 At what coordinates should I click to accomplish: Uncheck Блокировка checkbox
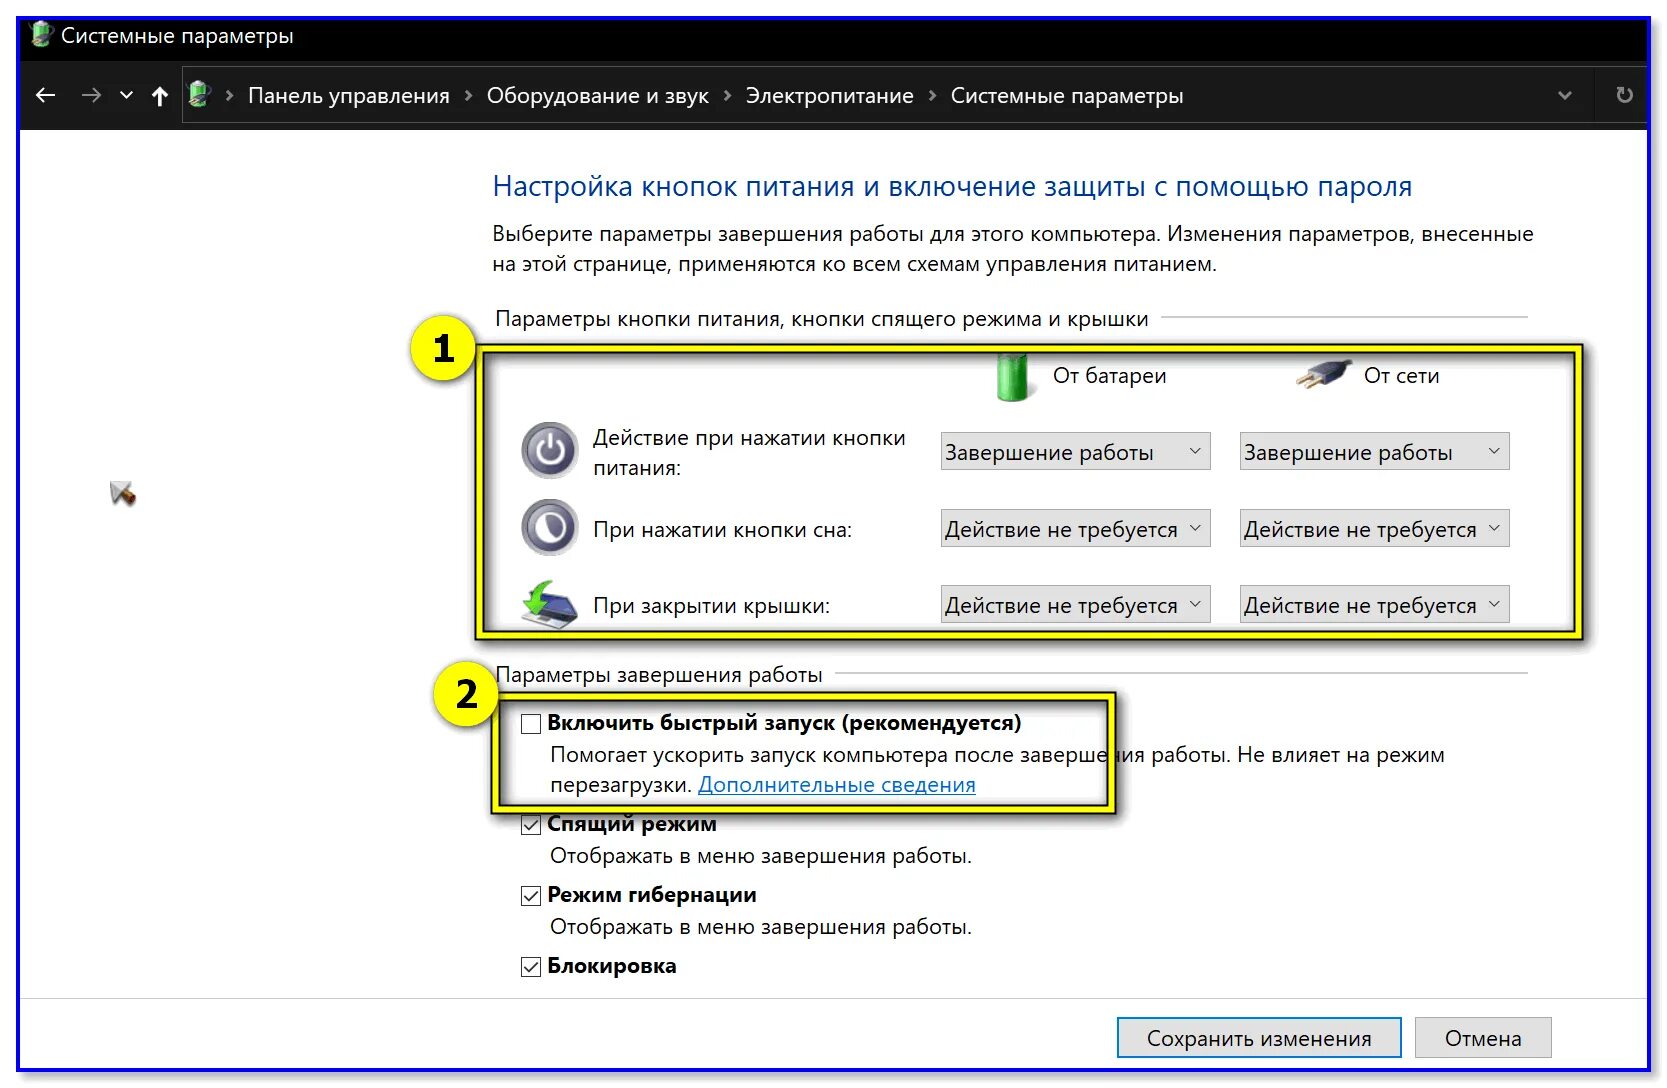pyautogui.click(x=531, y=967)
